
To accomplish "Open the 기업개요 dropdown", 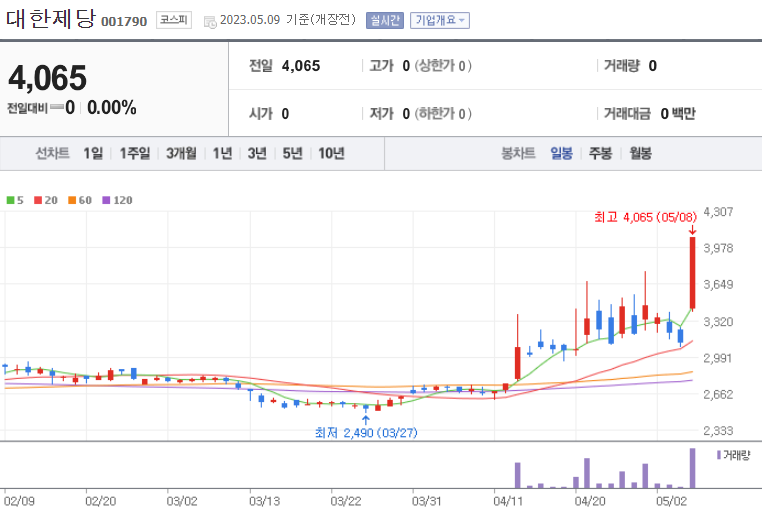I will [x=440, y=20].
